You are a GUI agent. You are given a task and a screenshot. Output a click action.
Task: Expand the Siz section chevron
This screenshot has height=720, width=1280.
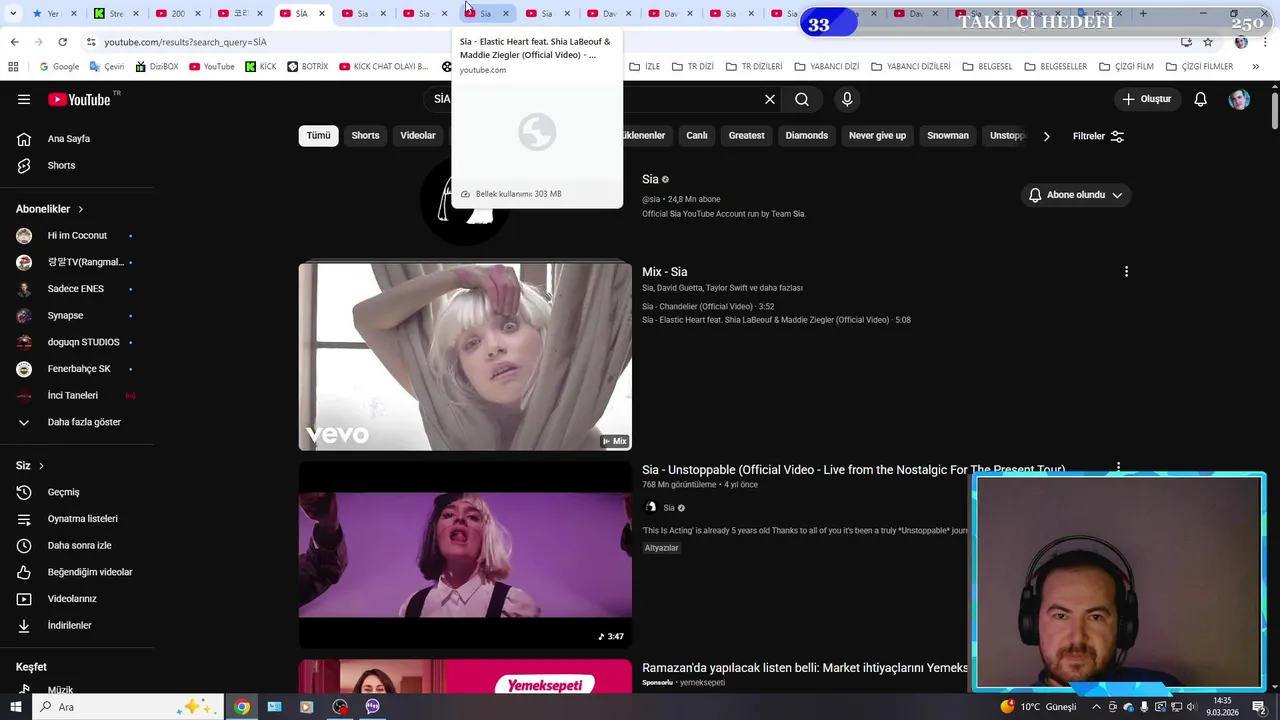click(41, 466)
